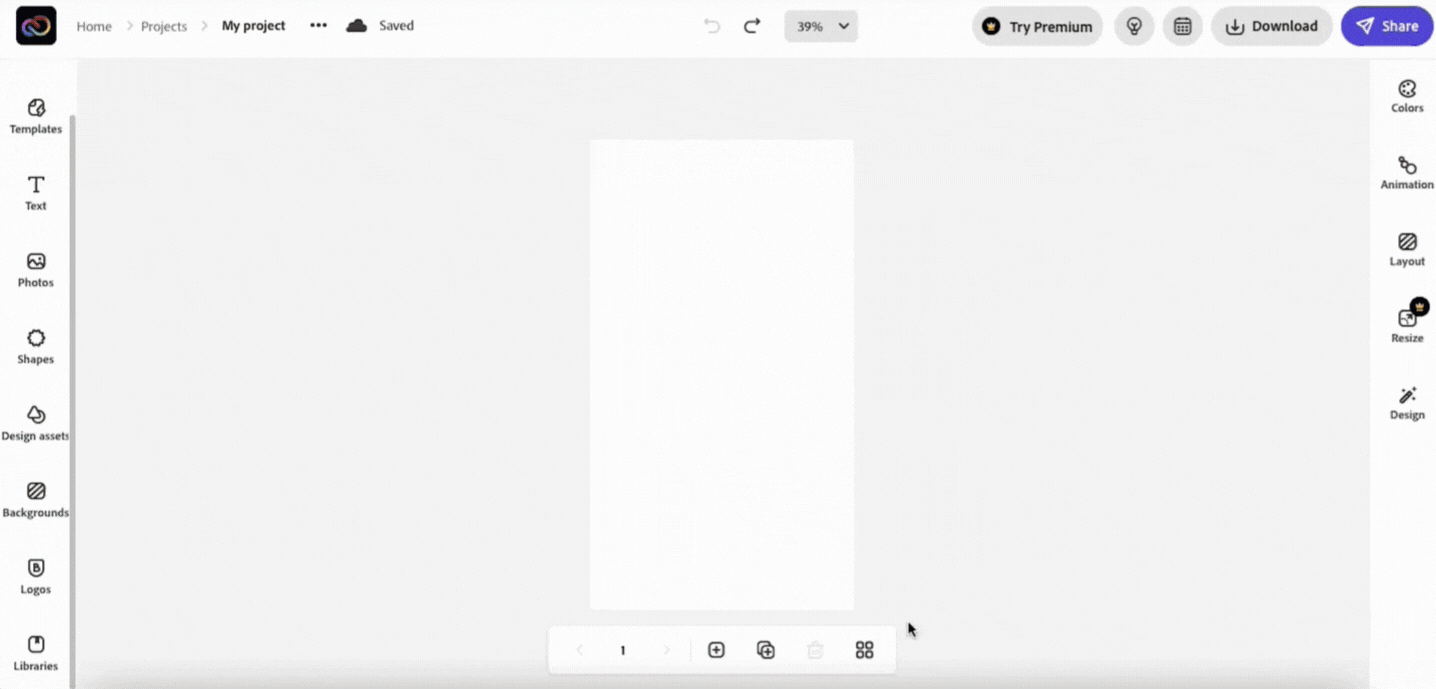
Task: Open the Layout panel
Action: [x=1407, y=250]
